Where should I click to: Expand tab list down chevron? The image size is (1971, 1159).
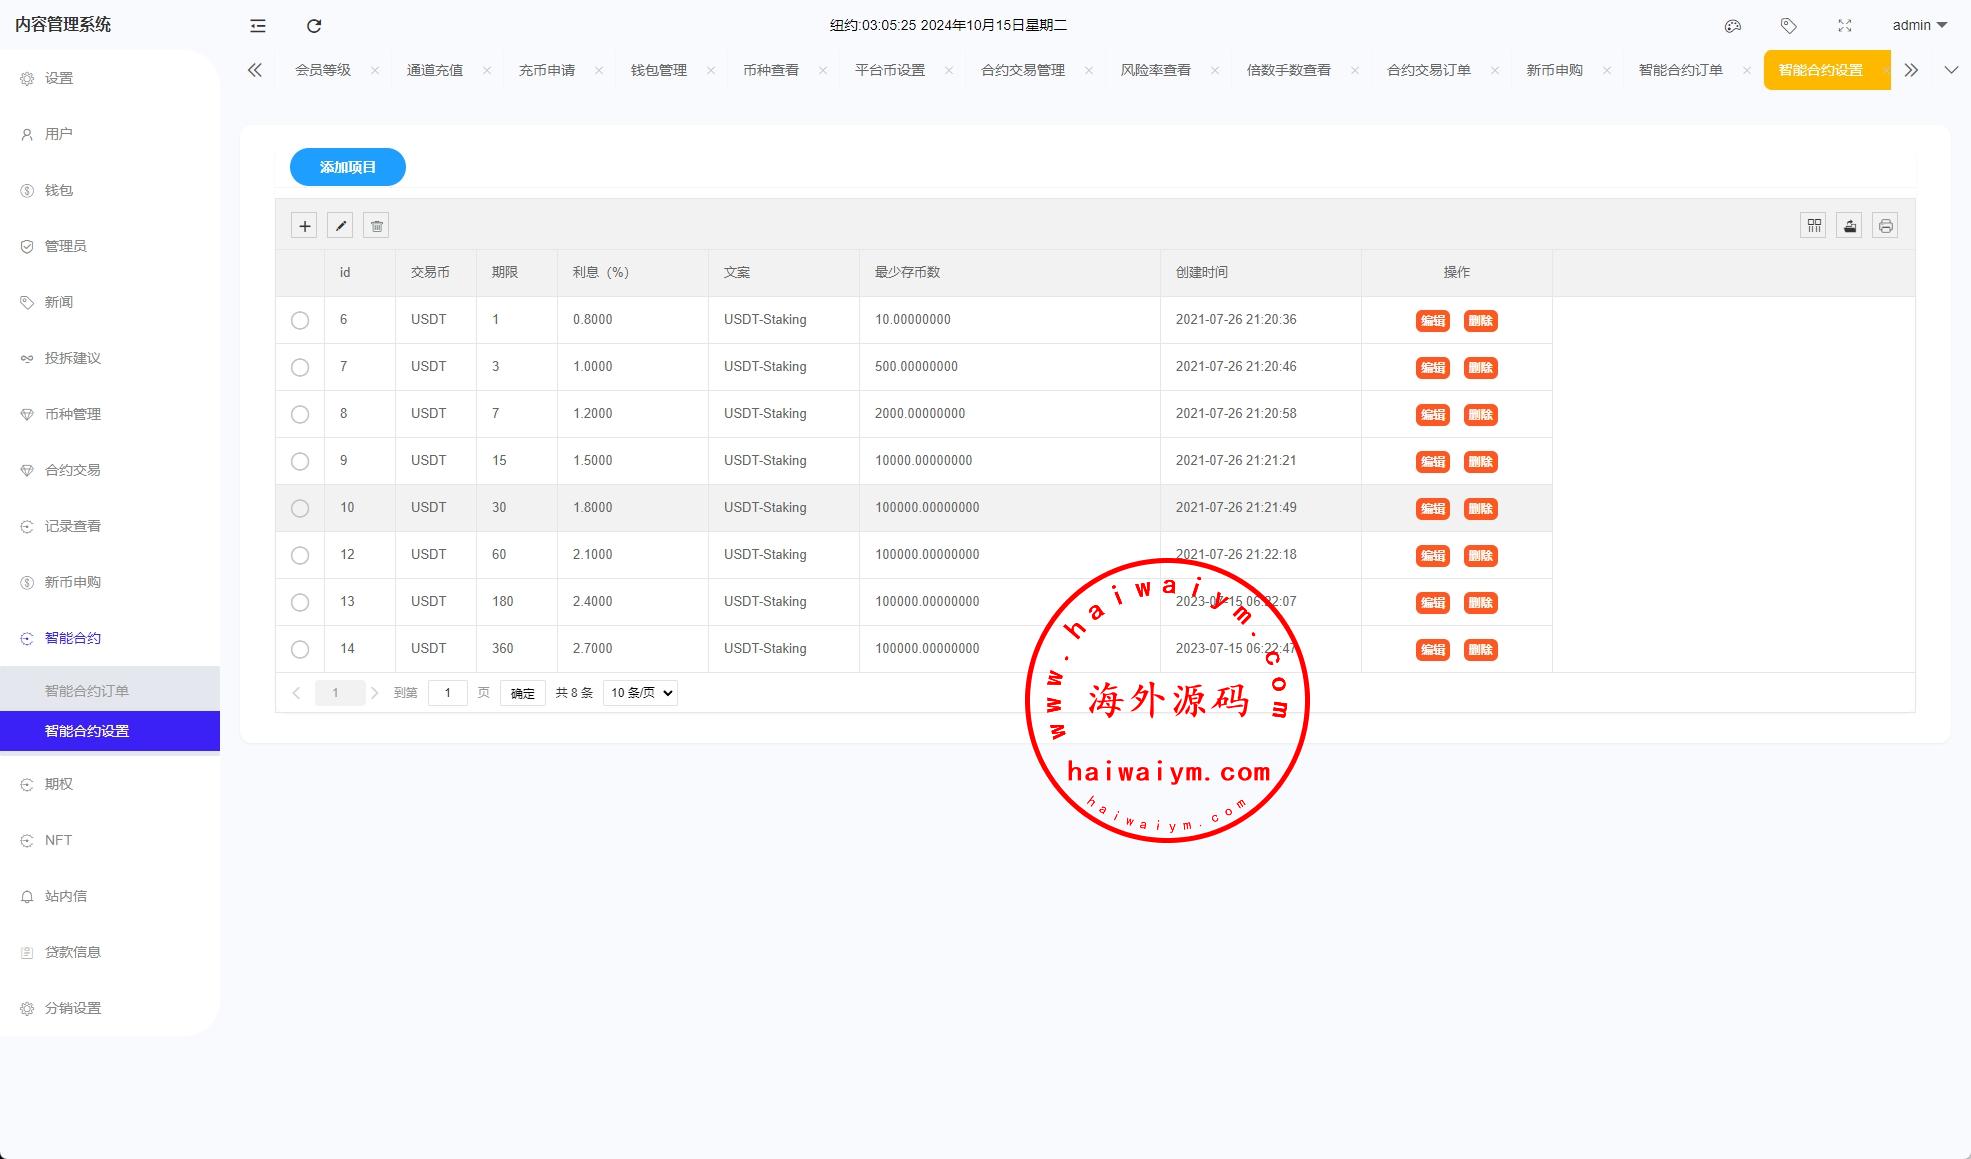pos(1950,70)
